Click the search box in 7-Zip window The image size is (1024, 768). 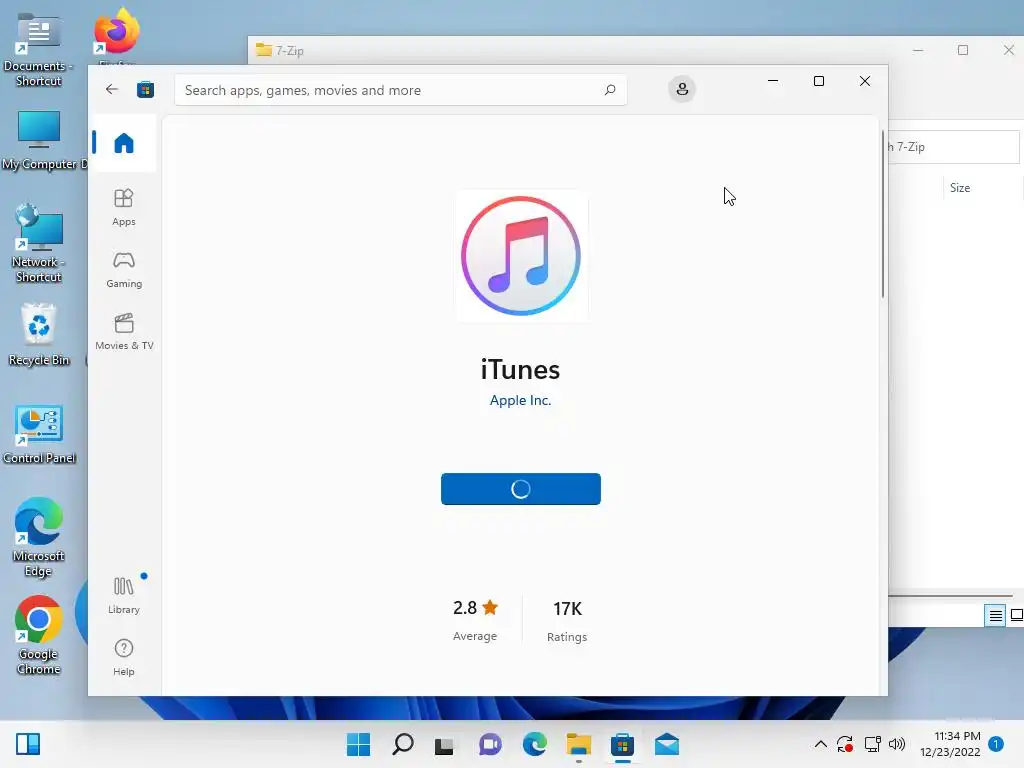coord(953,147)
